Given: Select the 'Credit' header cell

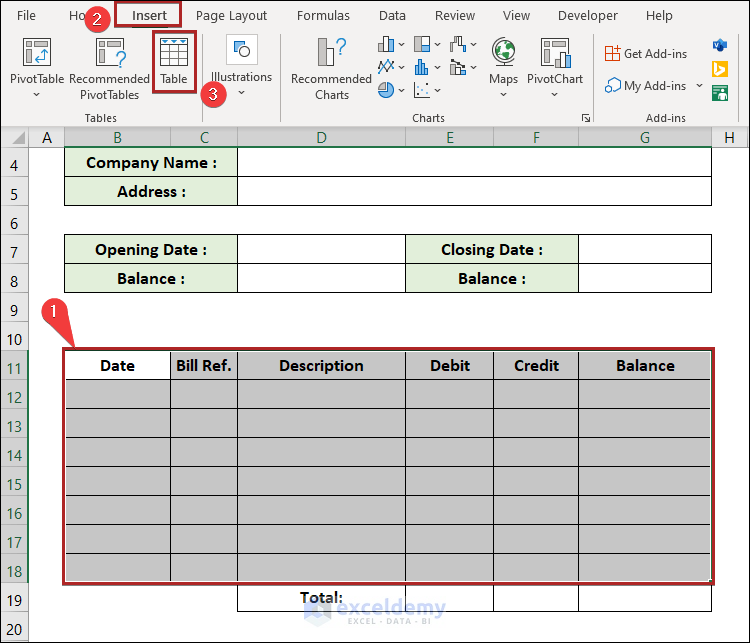Looking at the screenshot, I should [536, 366].
